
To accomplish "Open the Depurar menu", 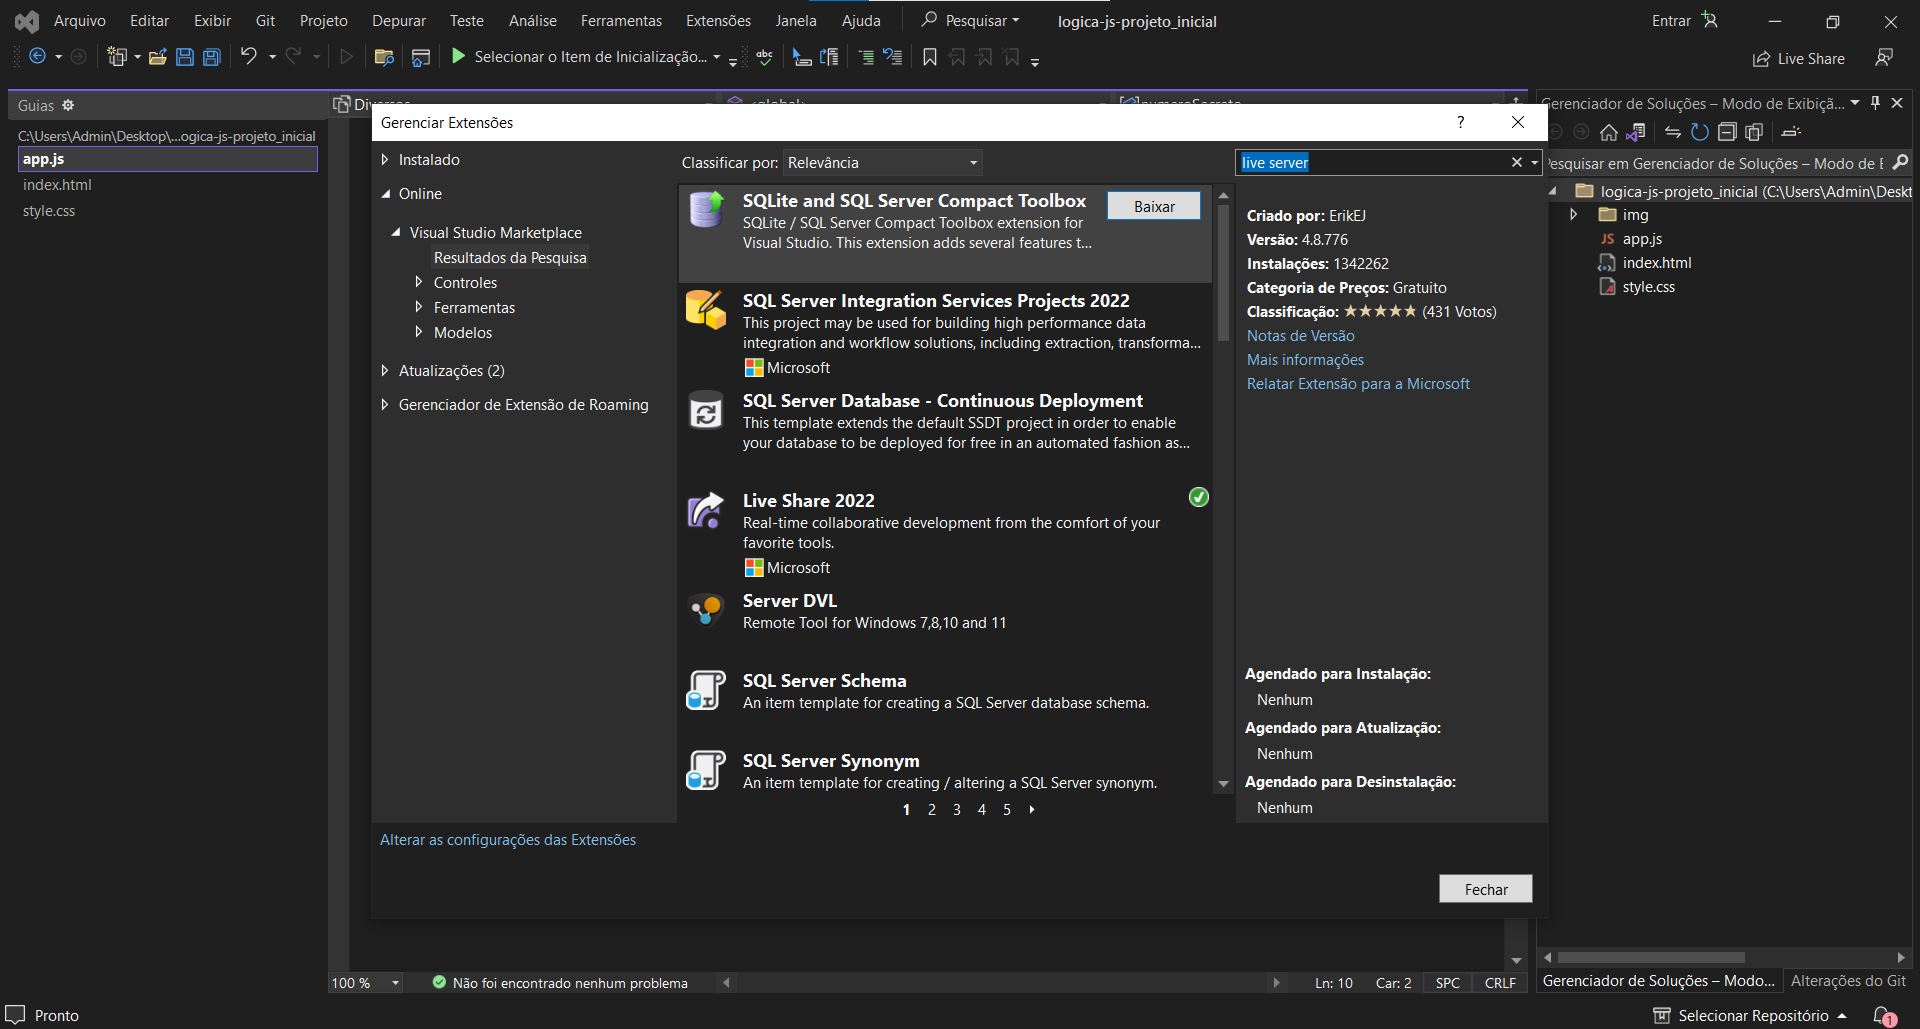I will tap(399, 20).
